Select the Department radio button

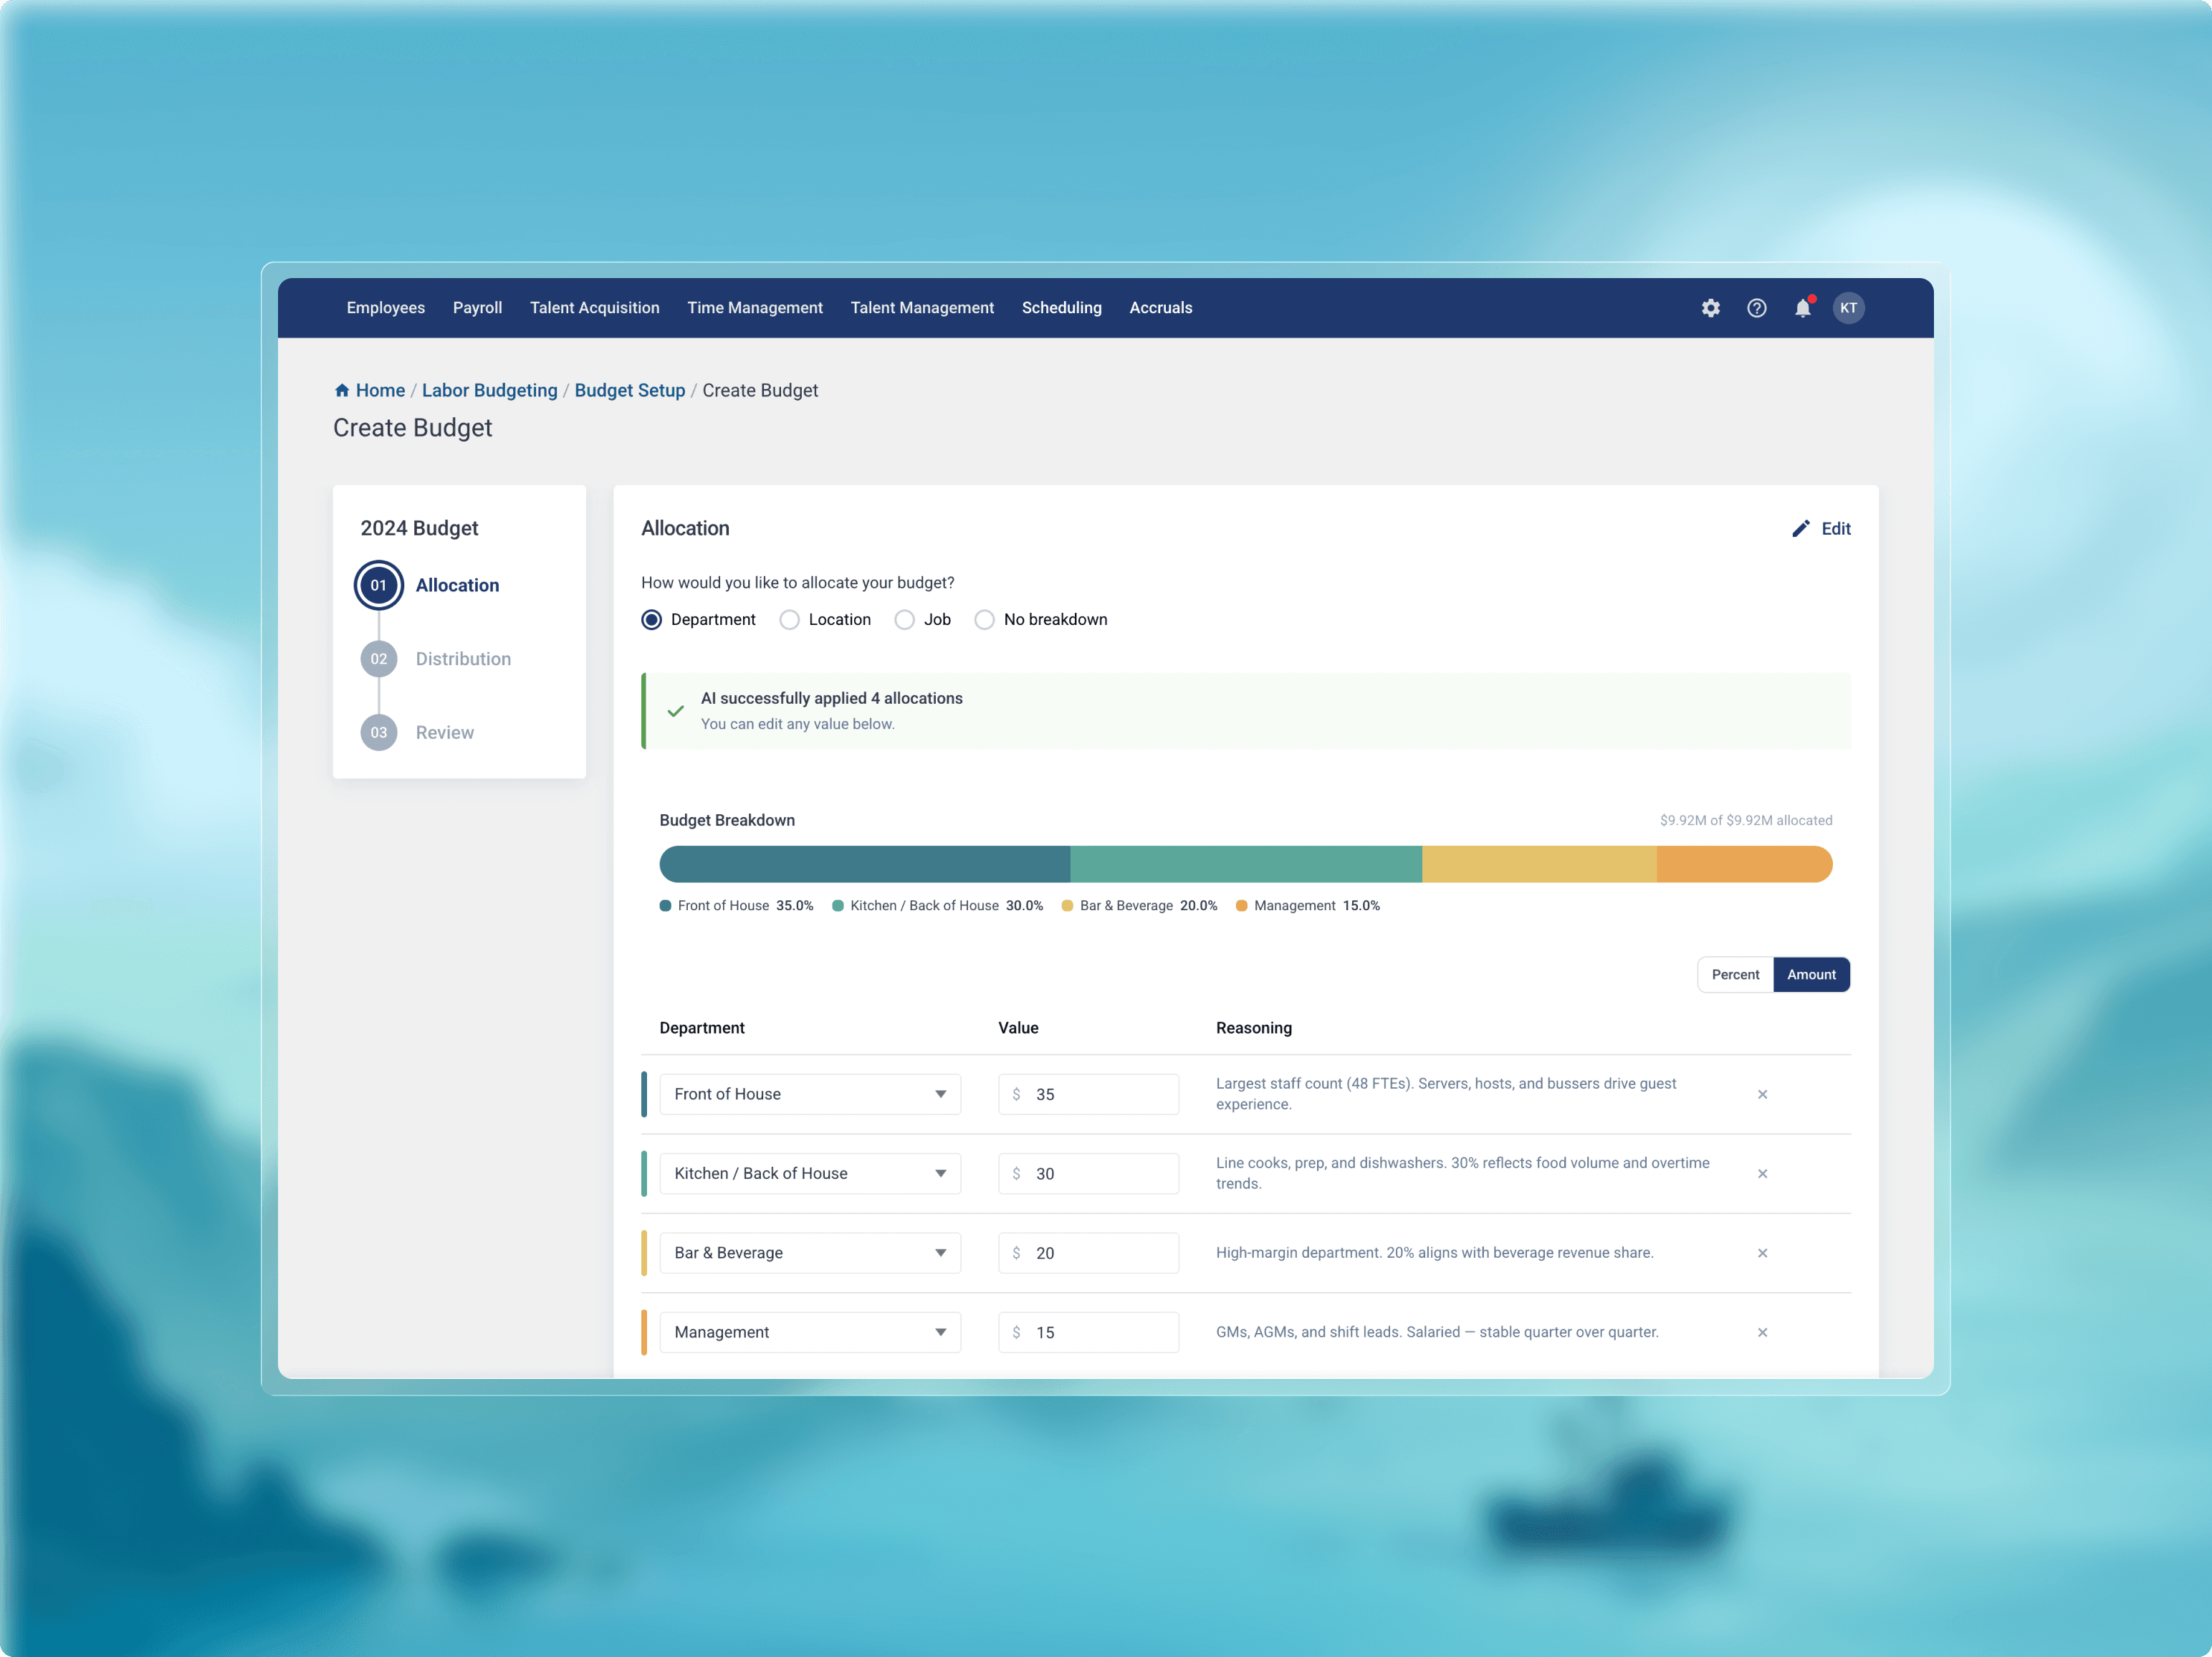(x=652, y=620)
